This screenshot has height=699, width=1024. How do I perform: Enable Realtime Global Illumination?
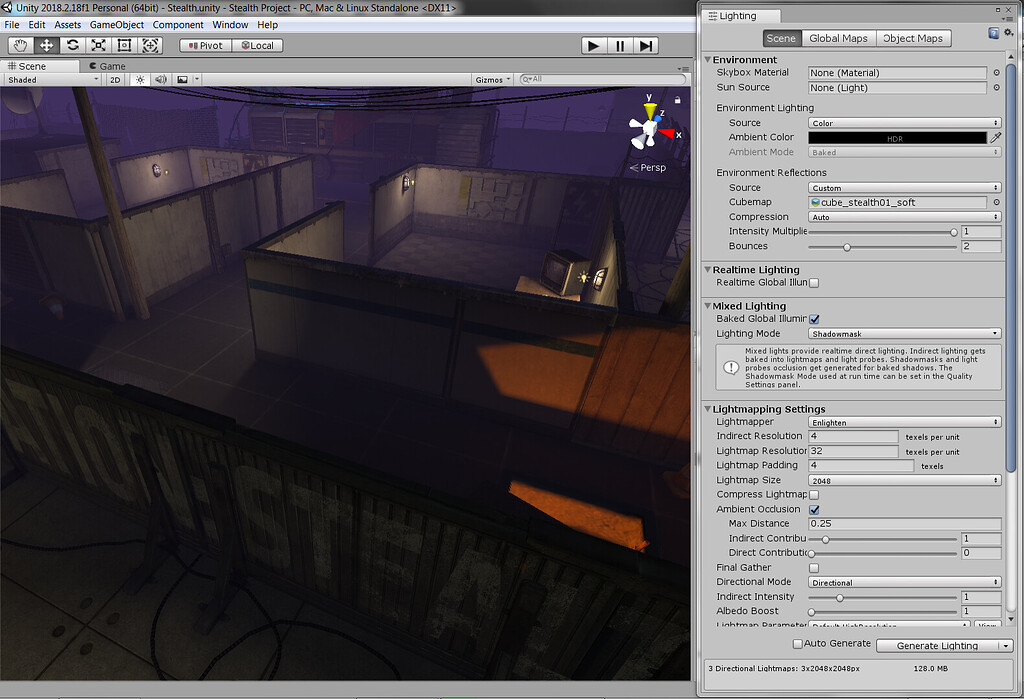[815, 282]
